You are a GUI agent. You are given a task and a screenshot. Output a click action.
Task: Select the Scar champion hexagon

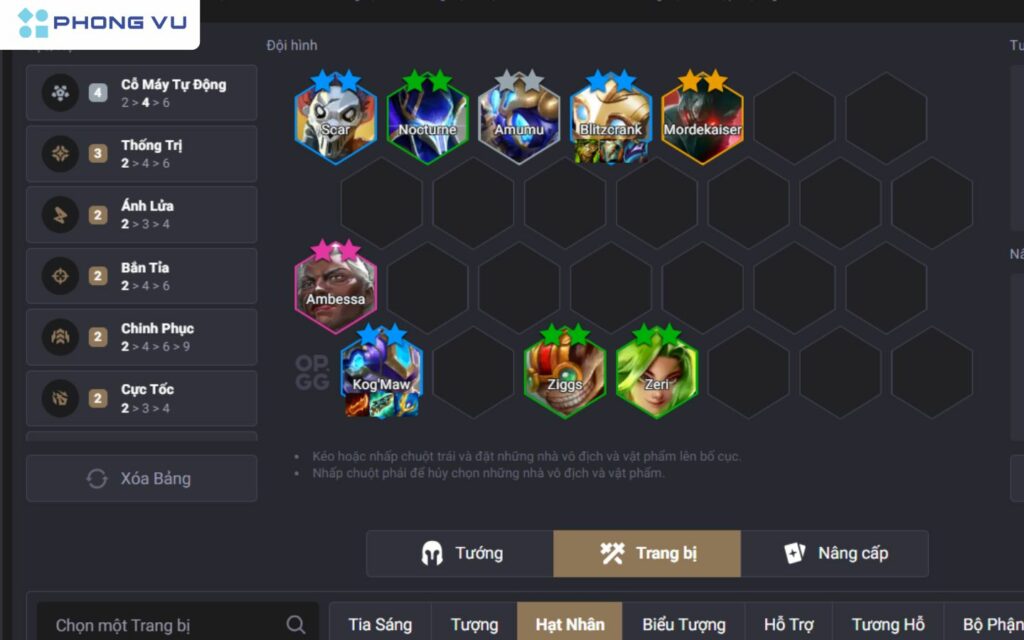[x=335, y=119]
